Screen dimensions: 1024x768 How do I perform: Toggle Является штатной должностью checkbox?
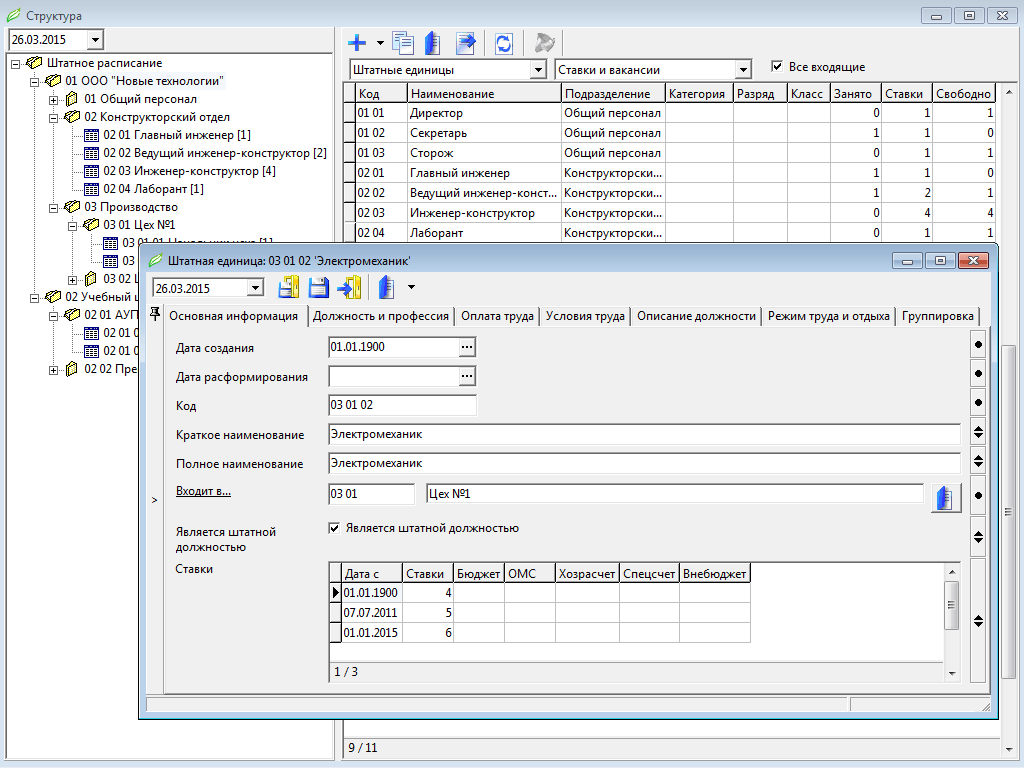(x=334, y=528)
